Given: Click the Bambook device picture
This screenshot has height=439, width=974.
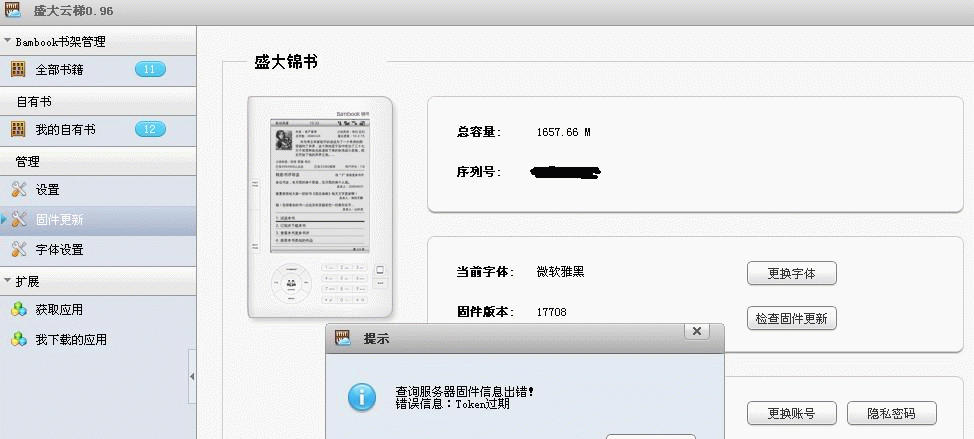Looking at the screenshot, I should 321,207.
